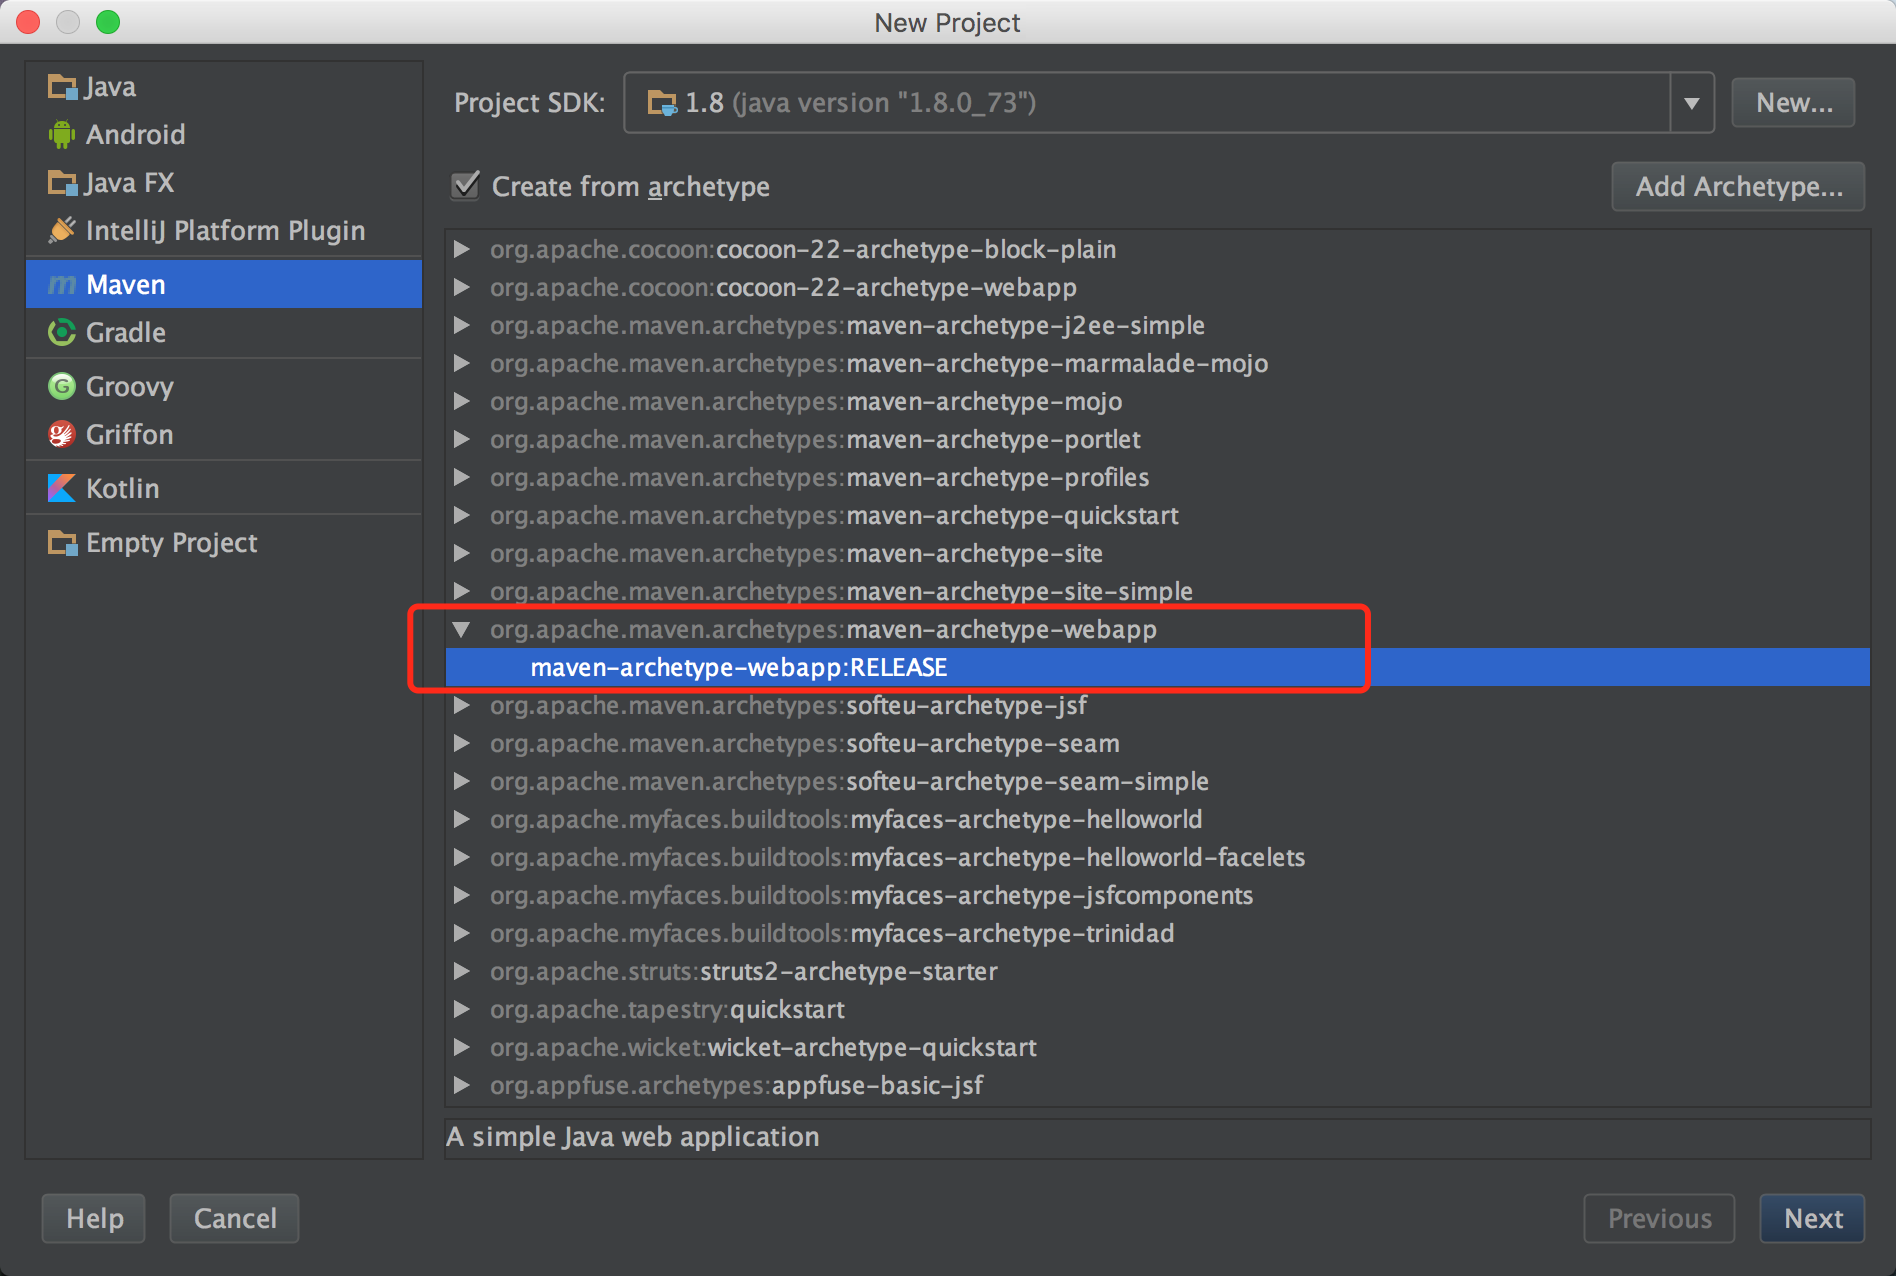Image resolution: width=1896 pixels, height=1276 pixels.
Task: Select the Griffon icon
Action: pos(62,434)
